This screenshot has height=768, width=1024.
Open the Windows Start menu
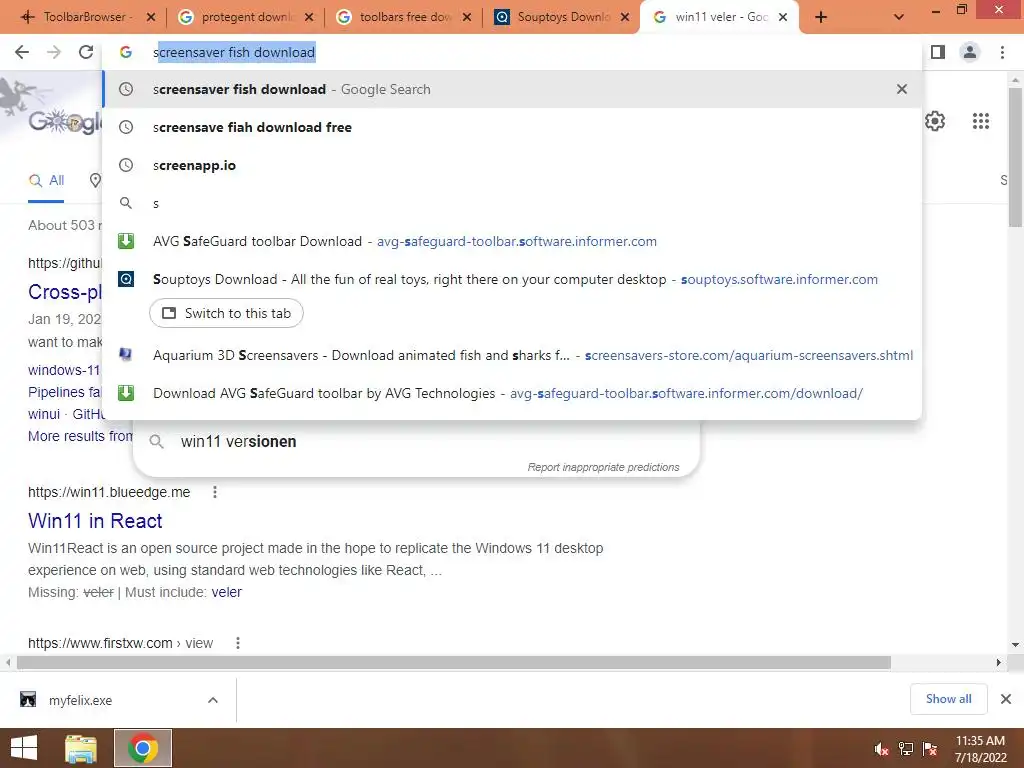pos(24,748)
